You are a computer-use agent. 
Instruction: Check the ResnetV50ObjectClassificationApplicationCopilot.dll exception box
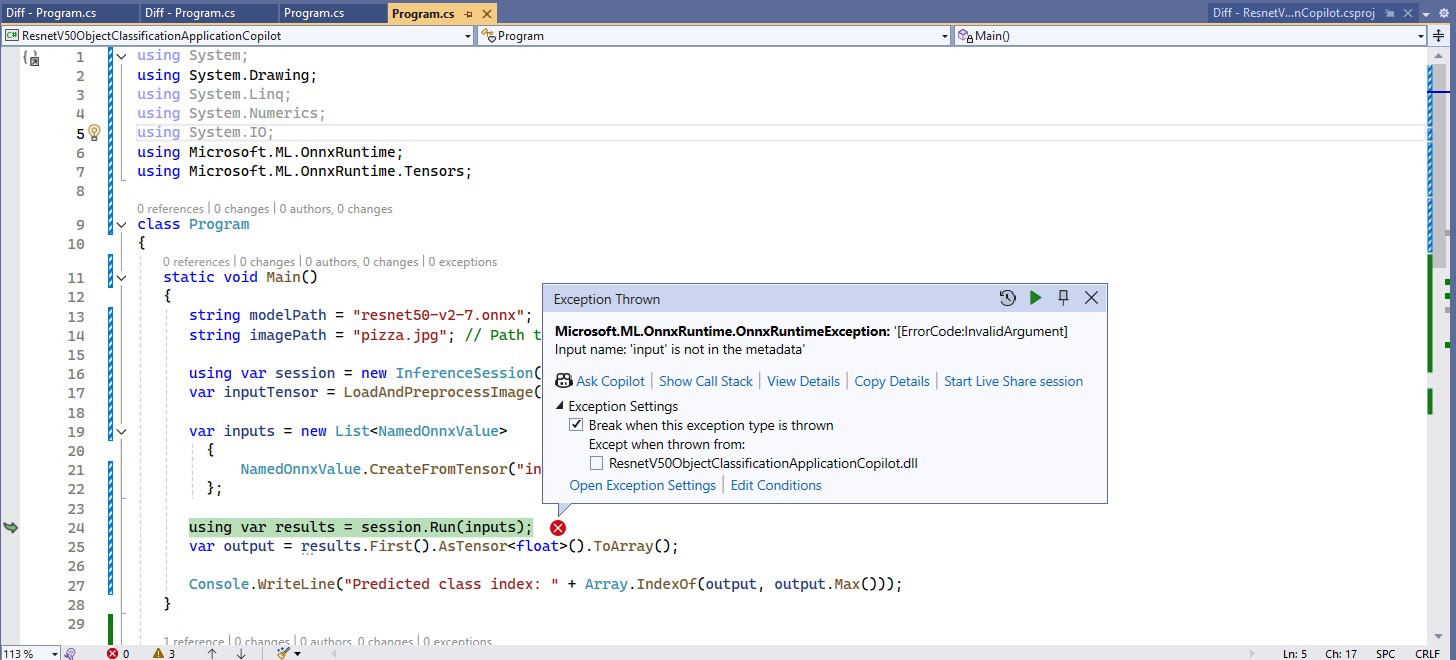click(596, 463)
